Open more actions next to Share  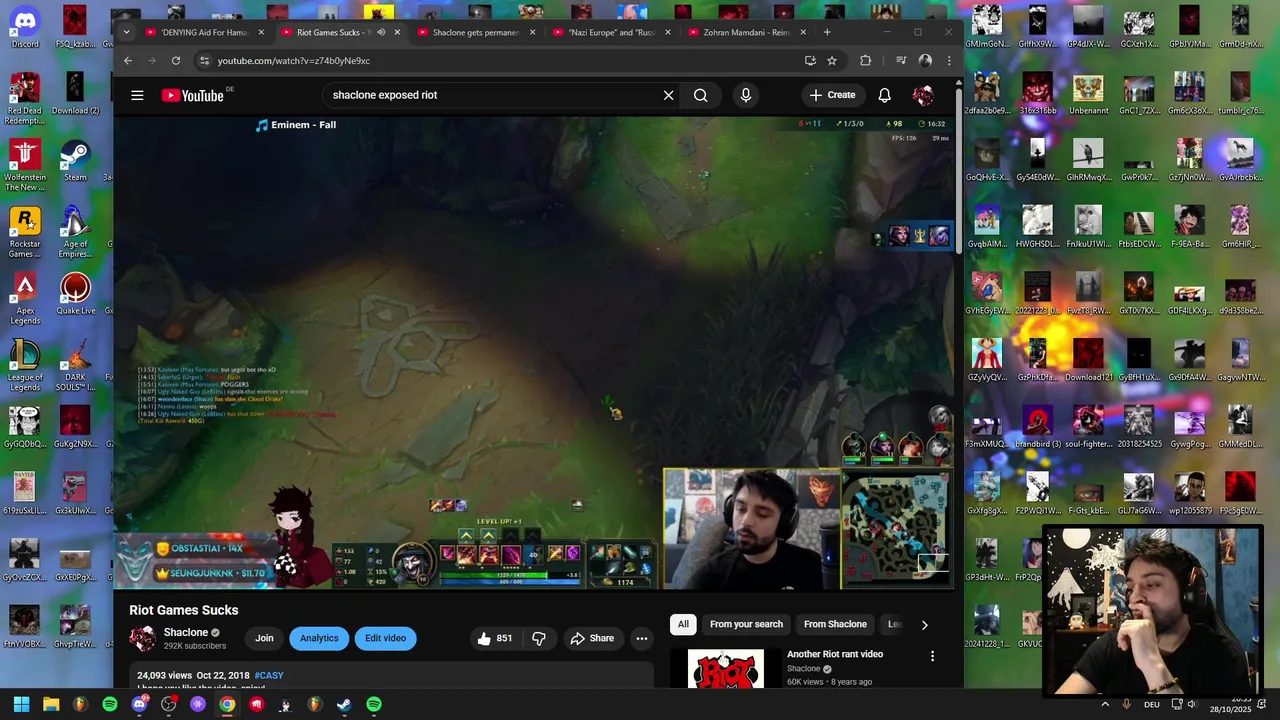pyautogui.click(x=642, y=638)
